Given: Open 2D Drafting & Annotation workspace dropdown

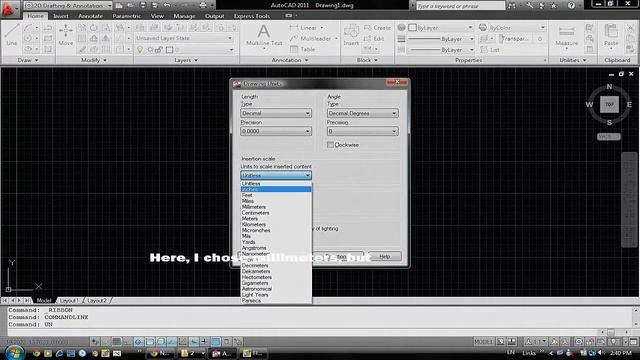Looking at the screenshot, I should click(x=68, y=5).
